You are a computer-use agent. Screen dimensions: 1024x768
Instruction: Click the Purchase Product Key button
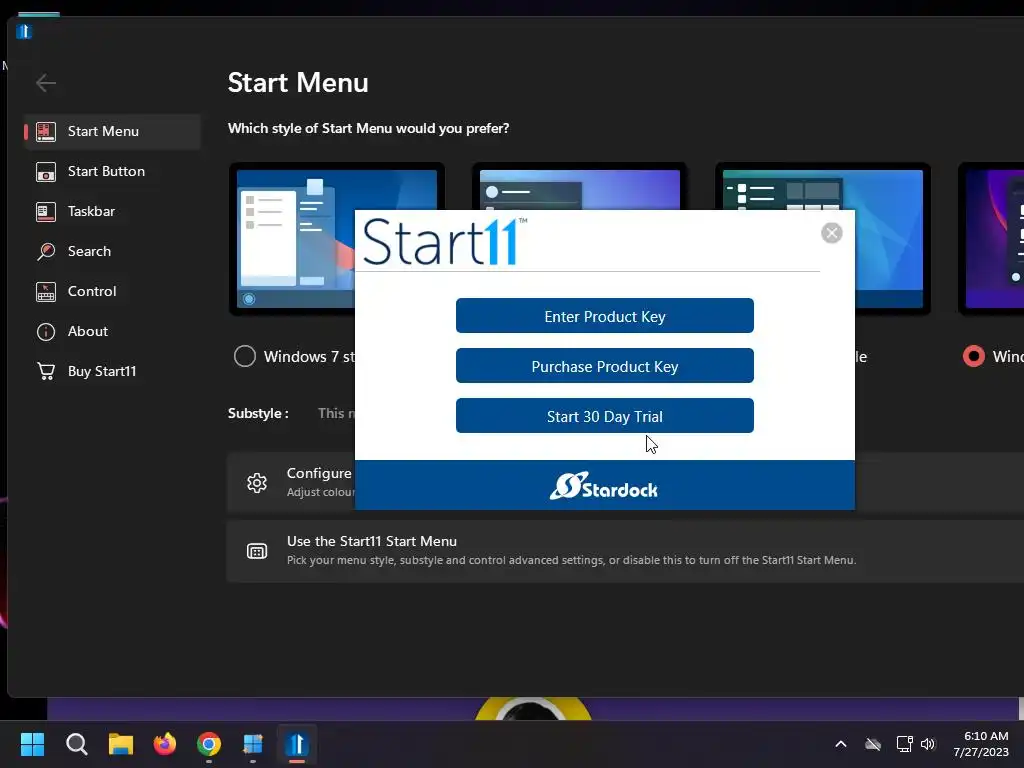tap(605, 366)
